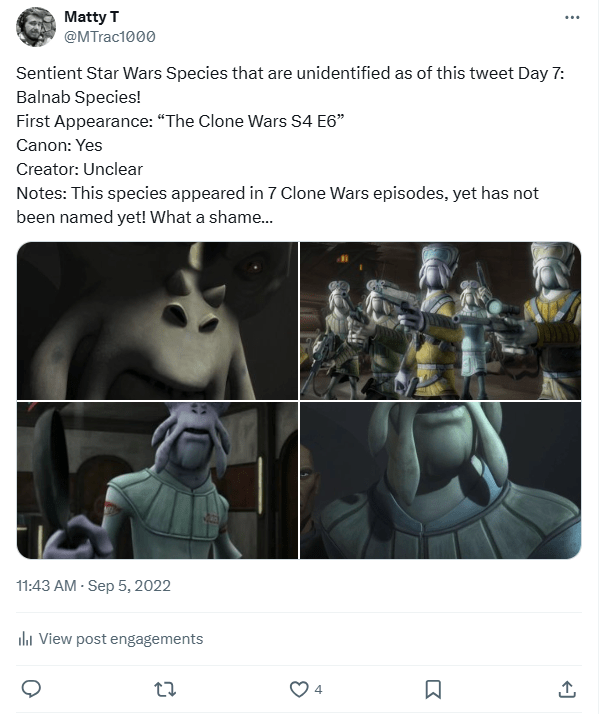Open View post engagements link
Image resolution: width=599 pixels, height=714 pixels.
(121, 639)
